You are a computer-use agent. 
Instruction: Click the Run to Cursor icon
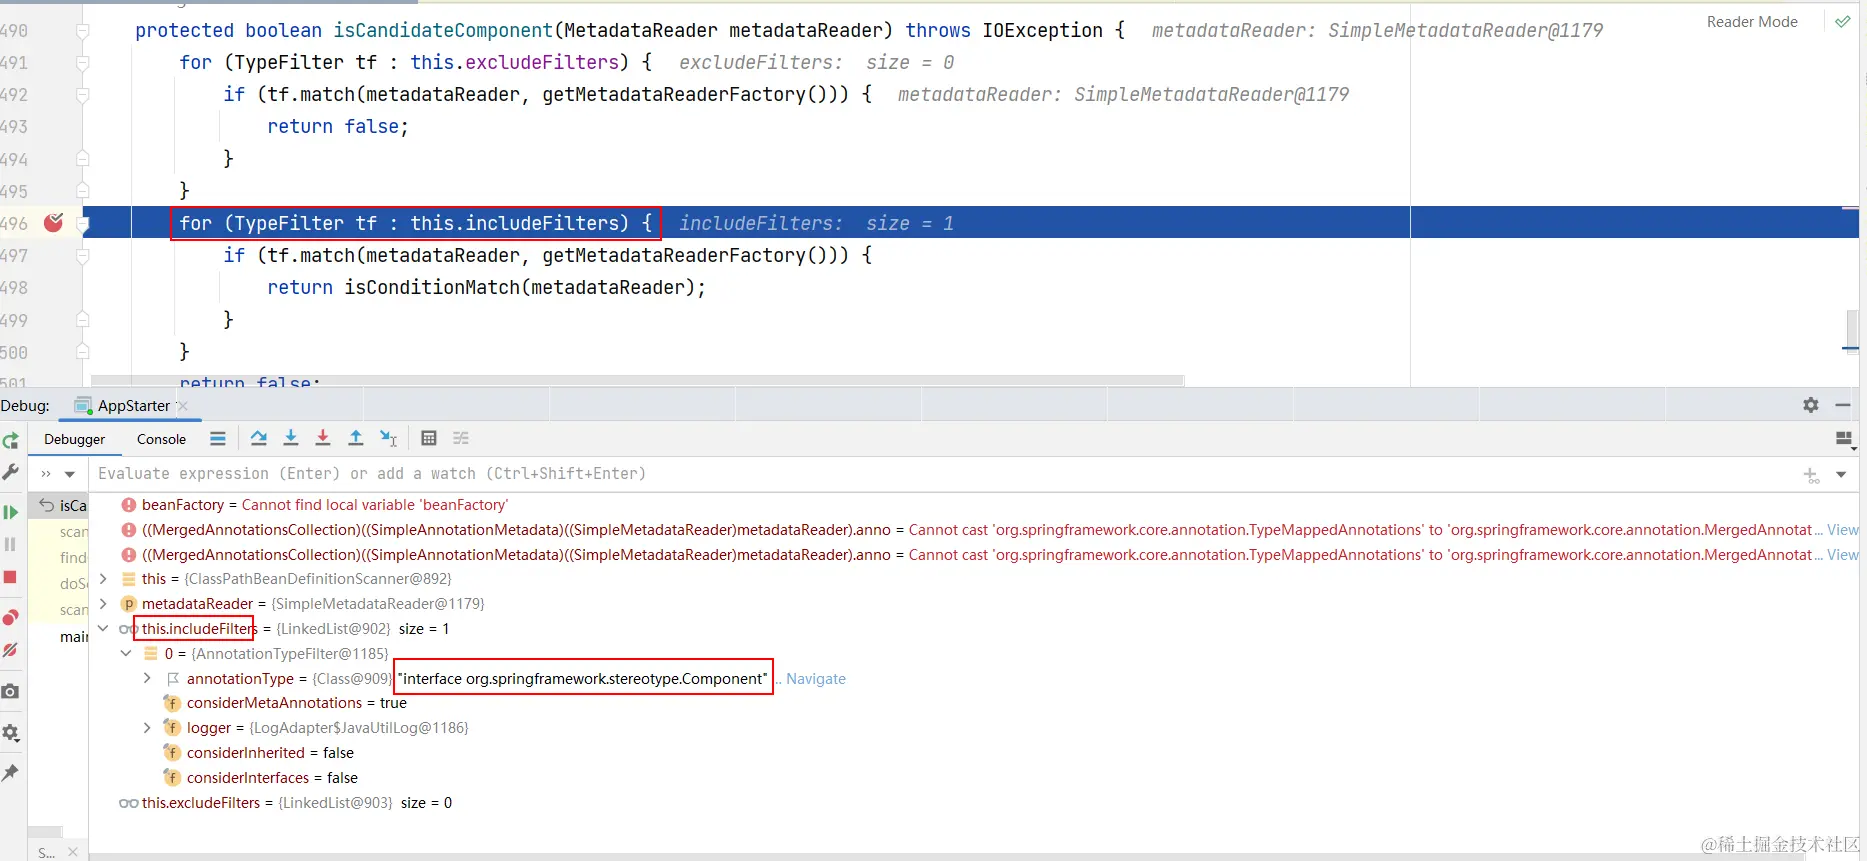[x=388, y=438]
